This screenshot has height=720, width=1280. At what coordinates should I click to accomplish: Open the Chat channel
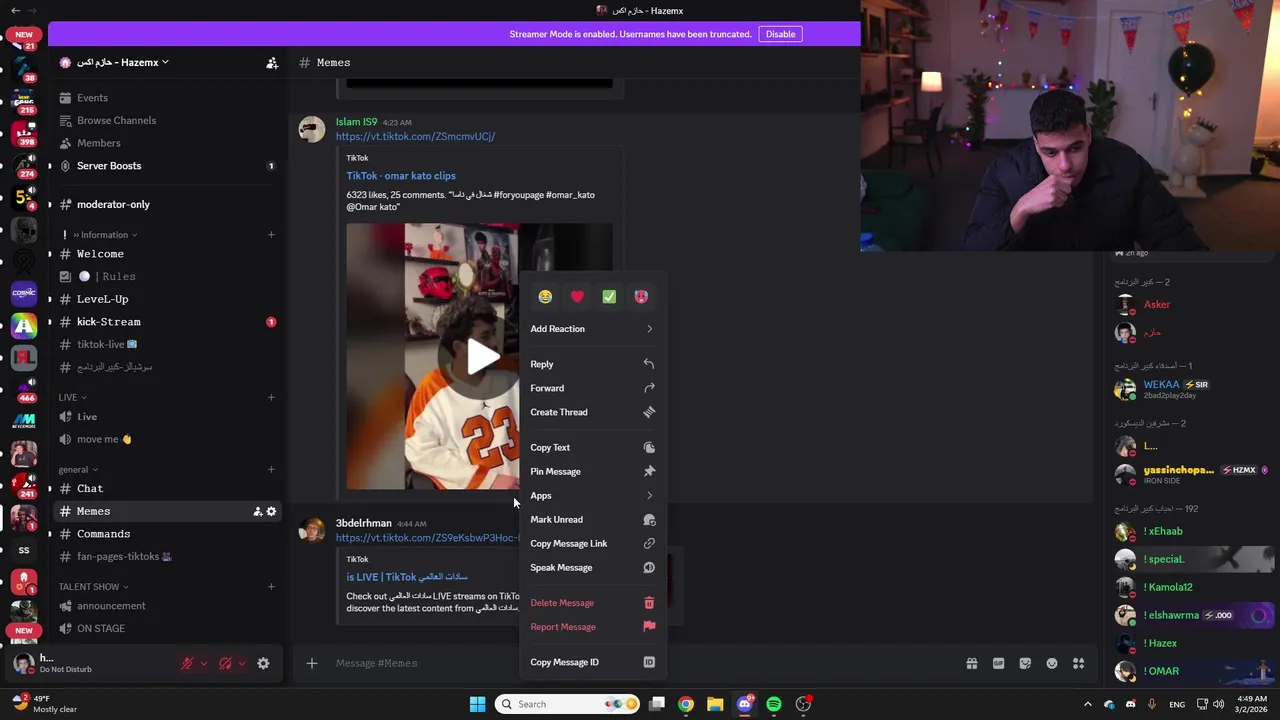(x=168, y=489)
